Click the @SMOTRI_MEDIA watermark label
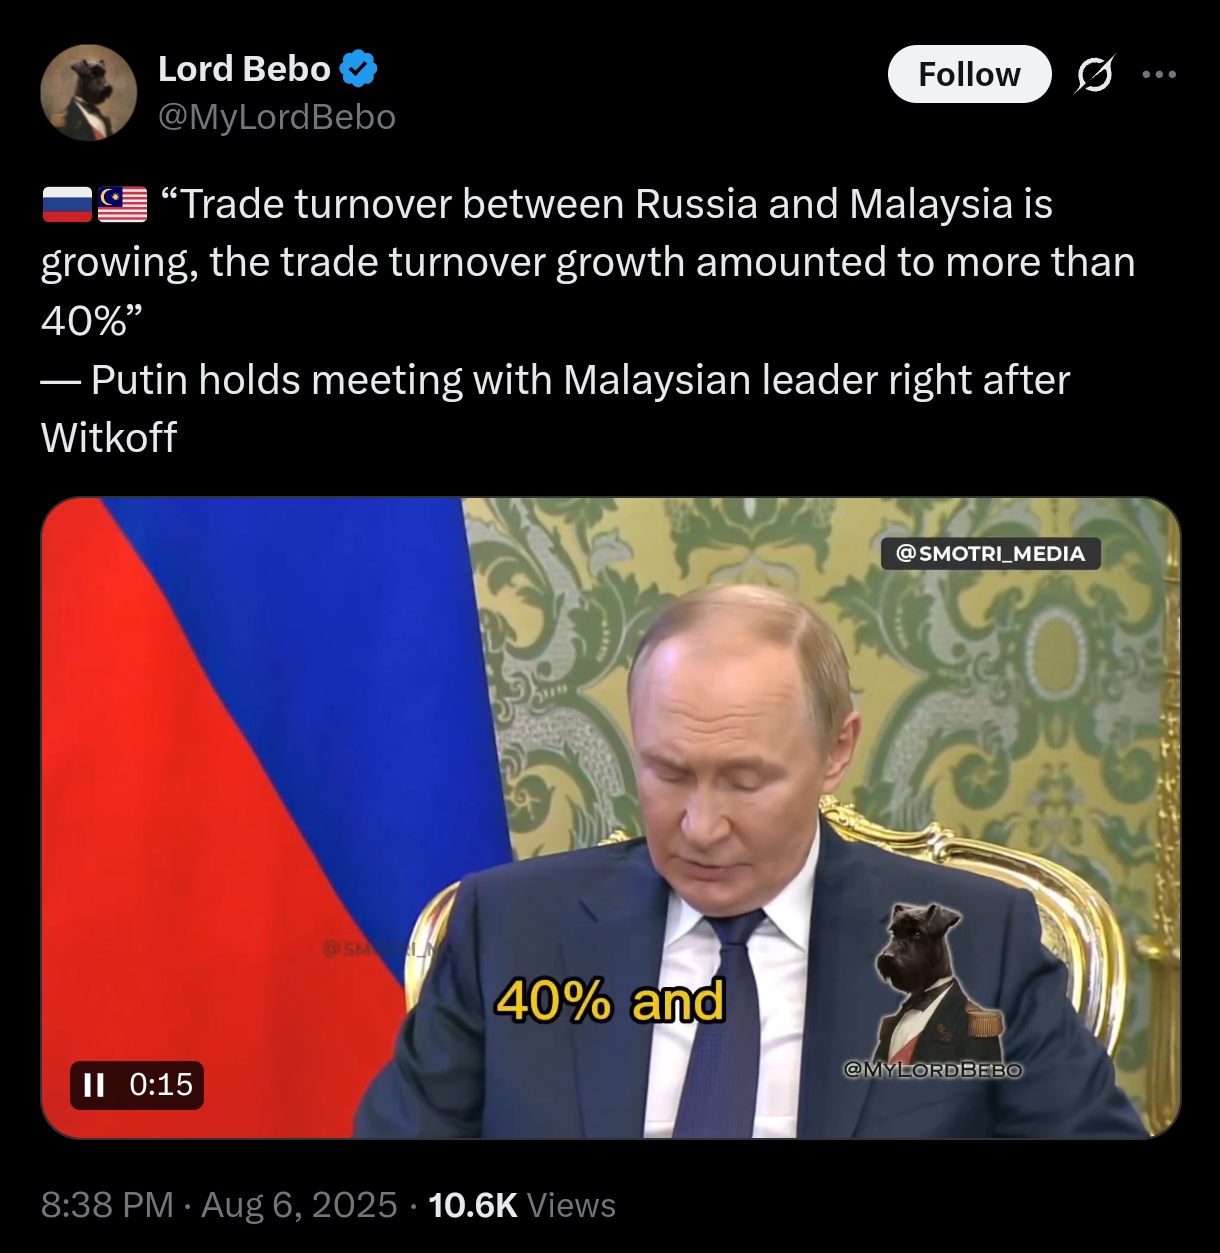Image resolution: width=1220 pixels, height=1253 pixels. click(990, 553)
